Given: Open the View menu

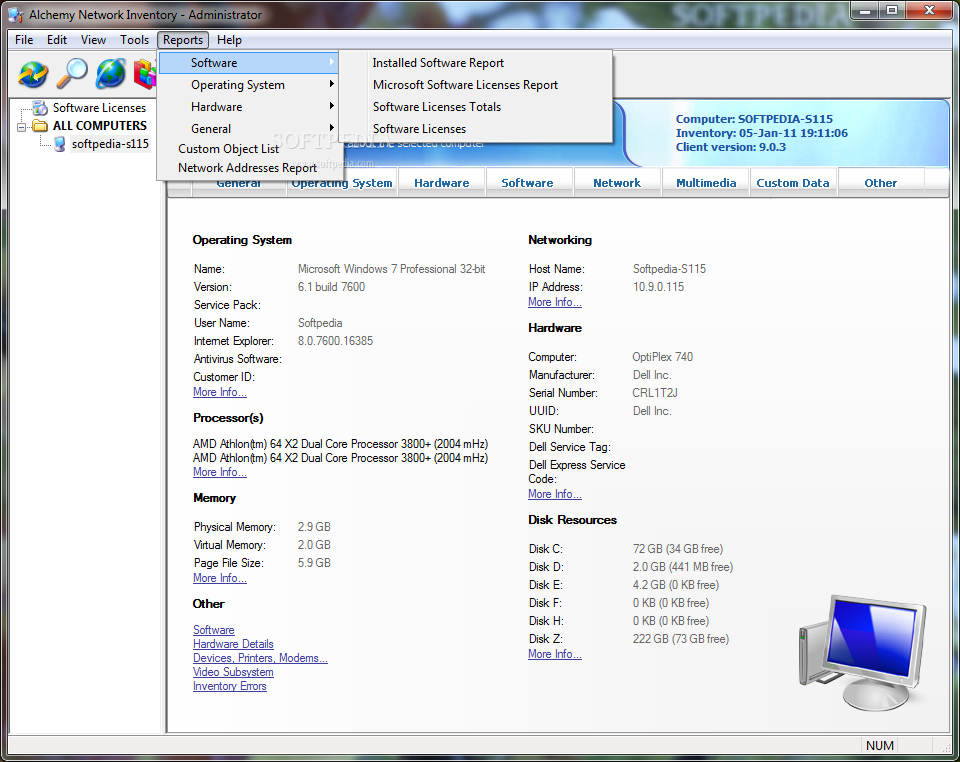Looking at the screenshot, I should coord(93,40).
